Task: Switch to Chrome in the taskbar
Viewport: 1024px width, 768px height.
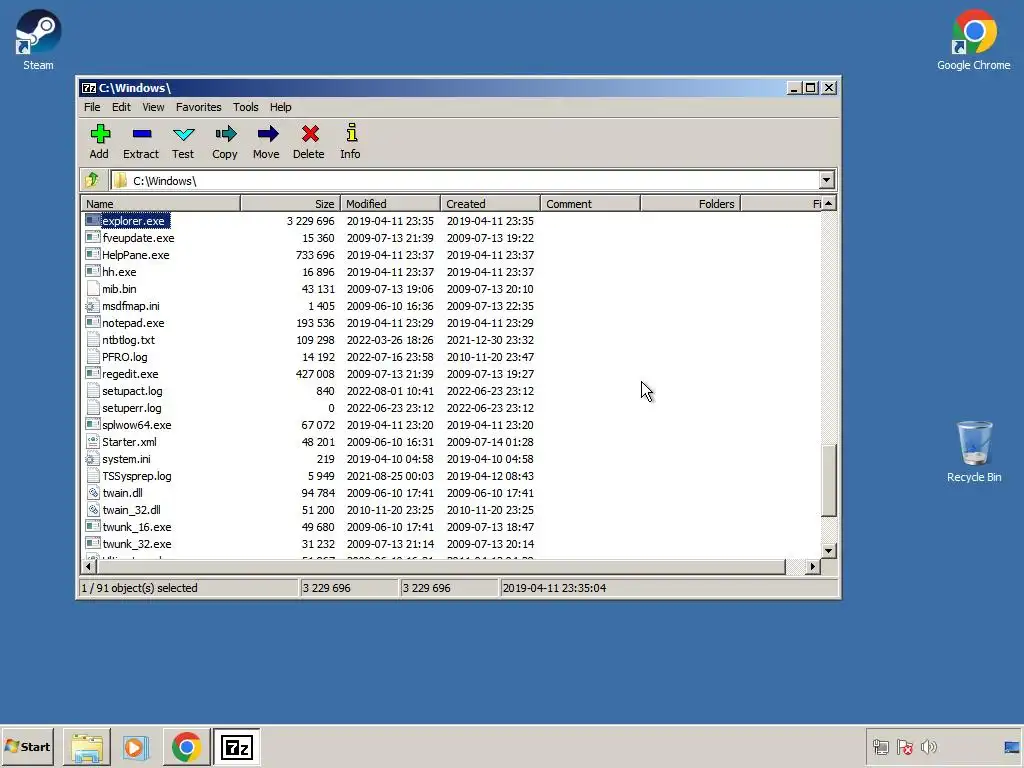Action: click(x=186, y=746)
